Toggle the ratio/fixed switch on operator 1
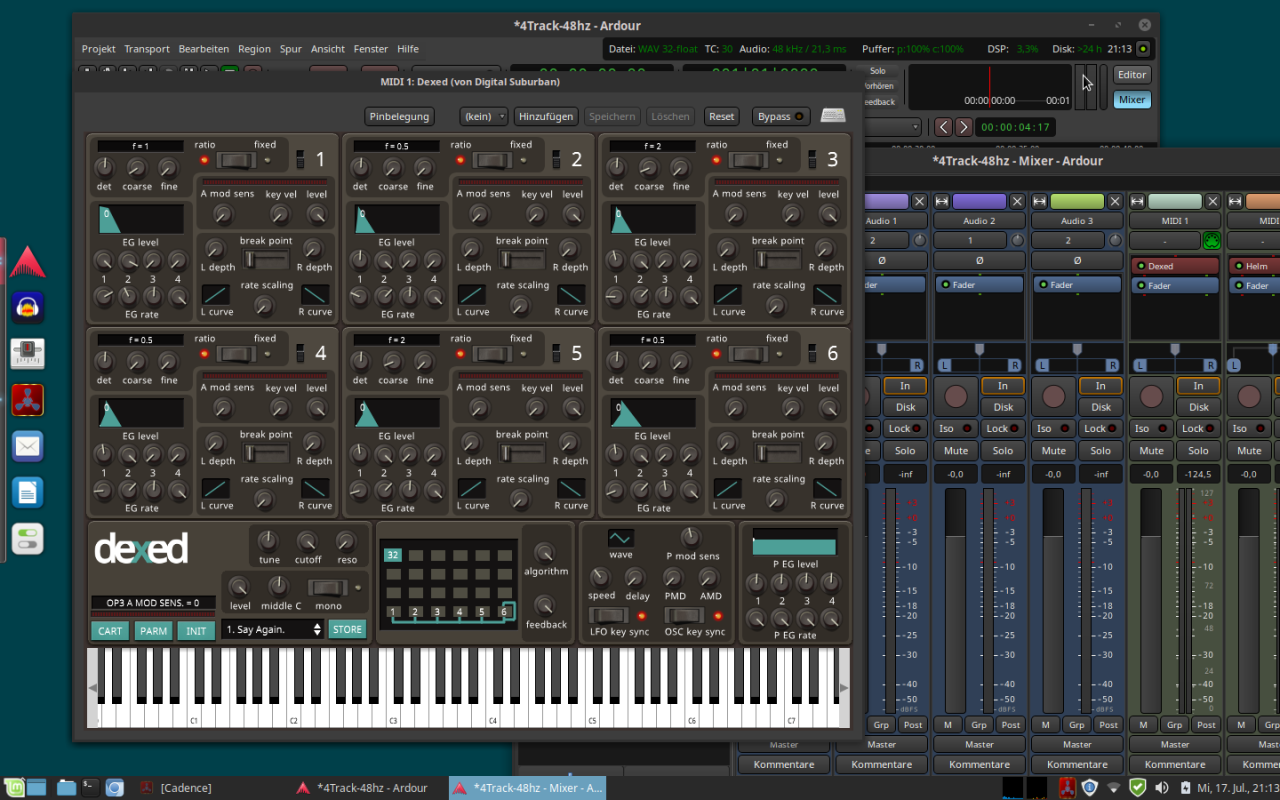Image resolution: width=1280 pixels, height=800 pixels. coord(237,160)
